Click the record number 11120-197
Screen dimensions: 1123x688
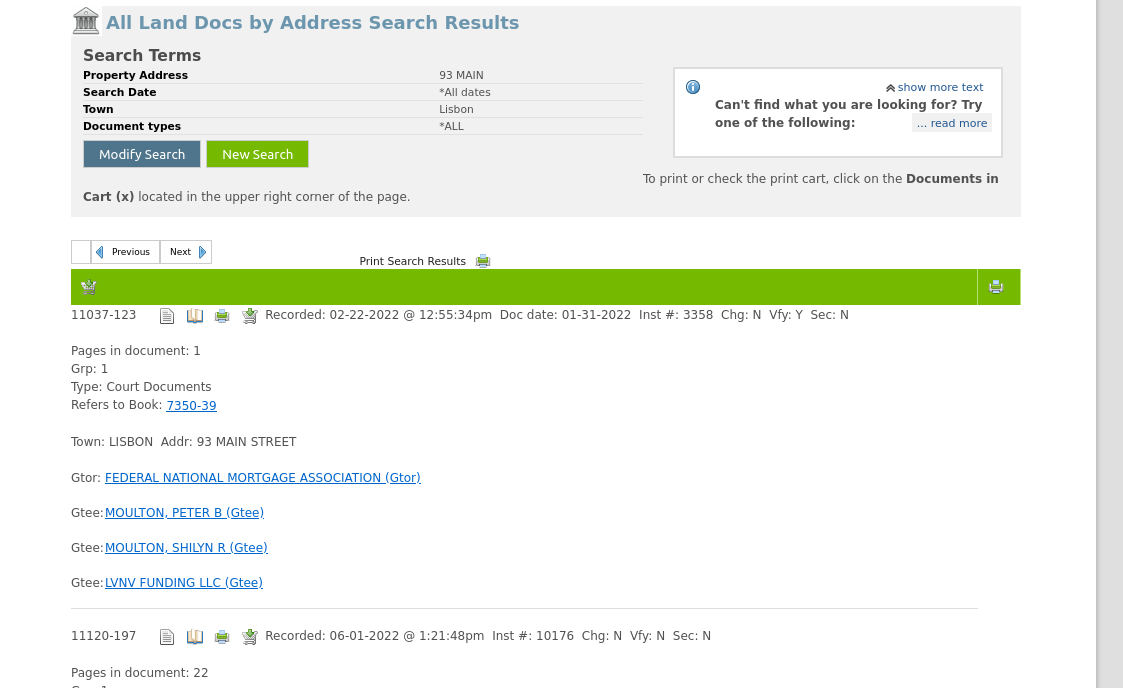(x=103, y=636)
